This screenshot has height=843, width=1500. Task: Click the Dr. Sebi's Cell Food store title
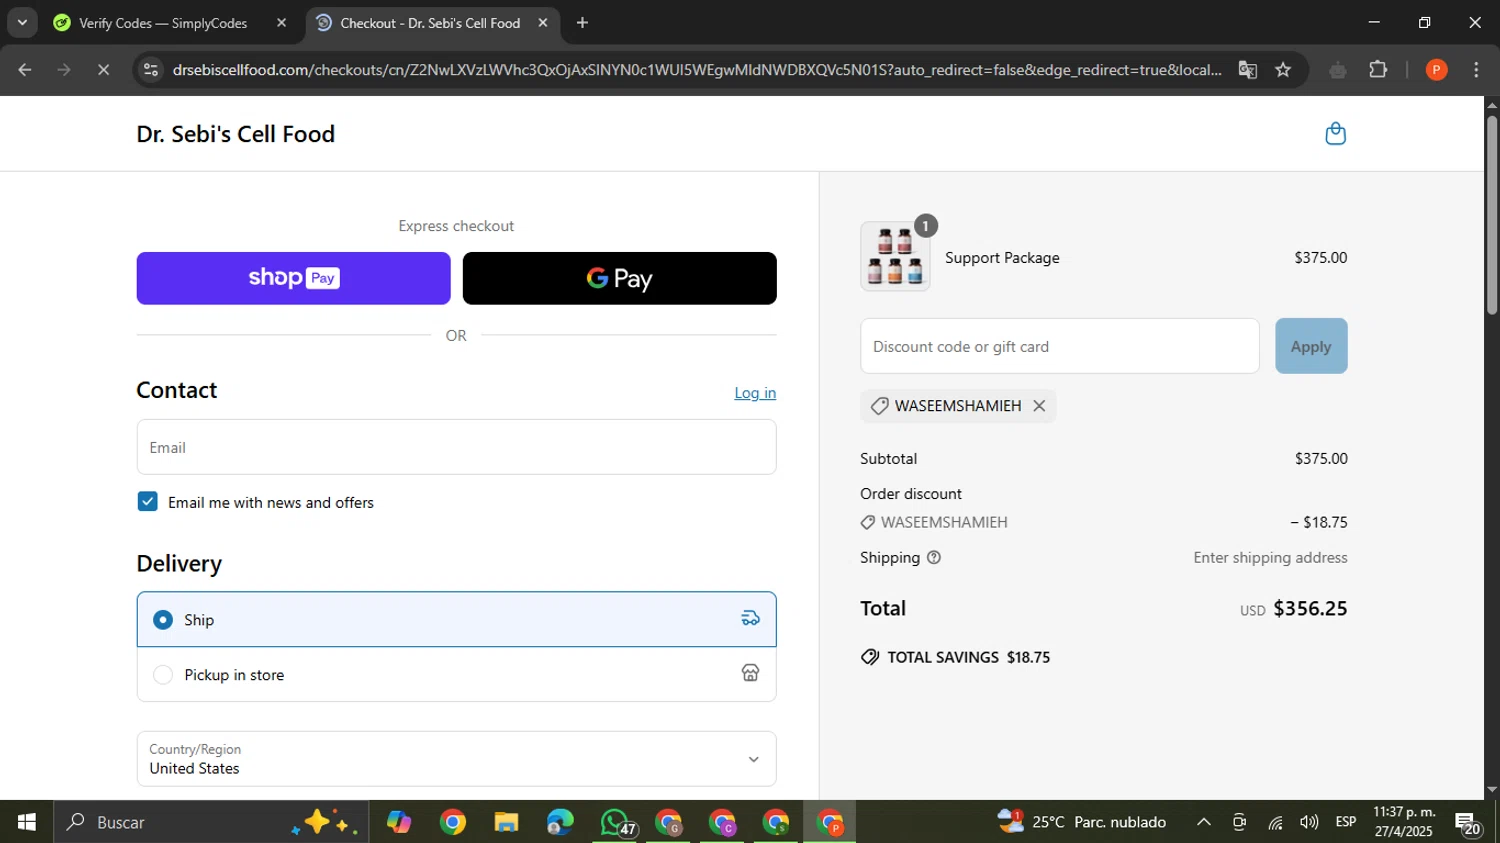point(236,134)
